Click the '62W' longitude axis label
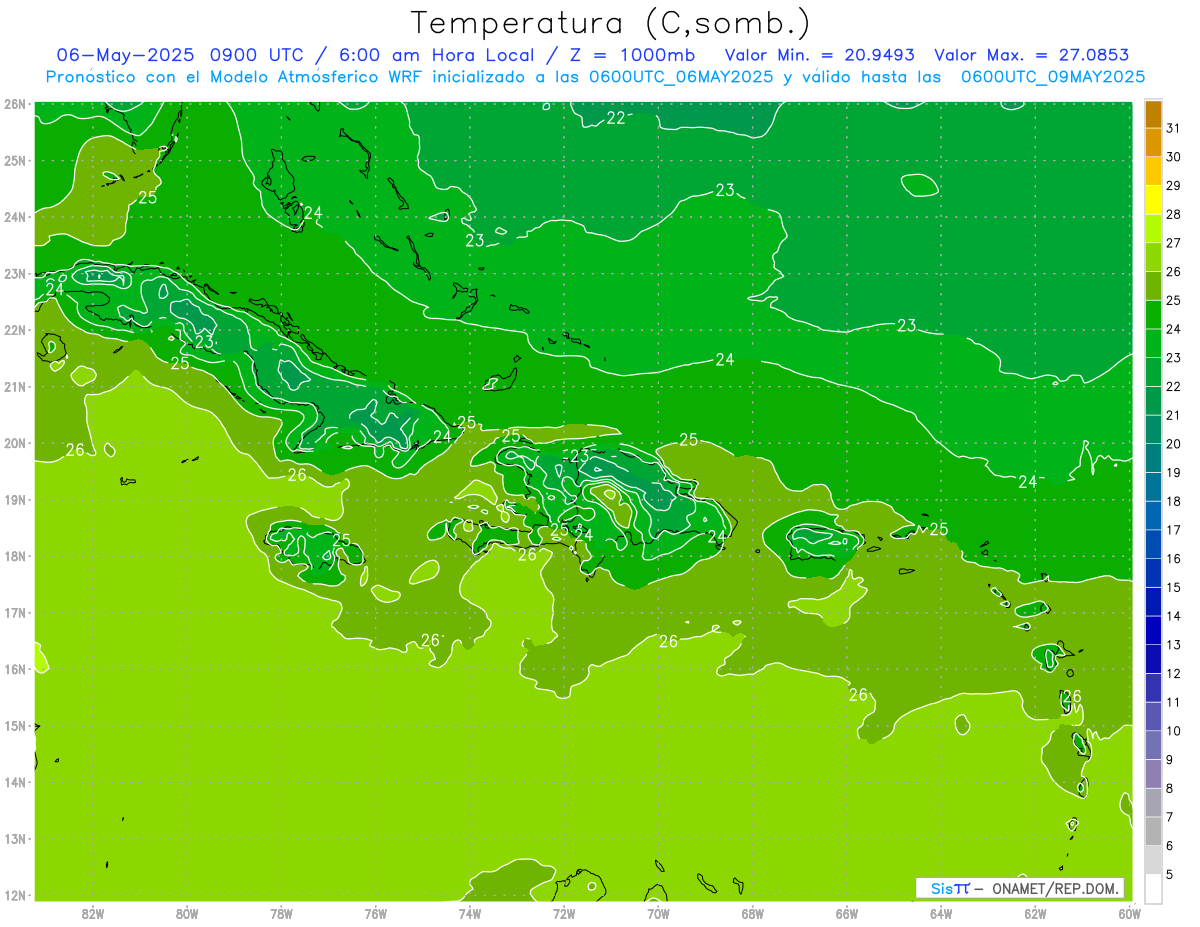1200x927 pixels. [x=1035, y=913]
